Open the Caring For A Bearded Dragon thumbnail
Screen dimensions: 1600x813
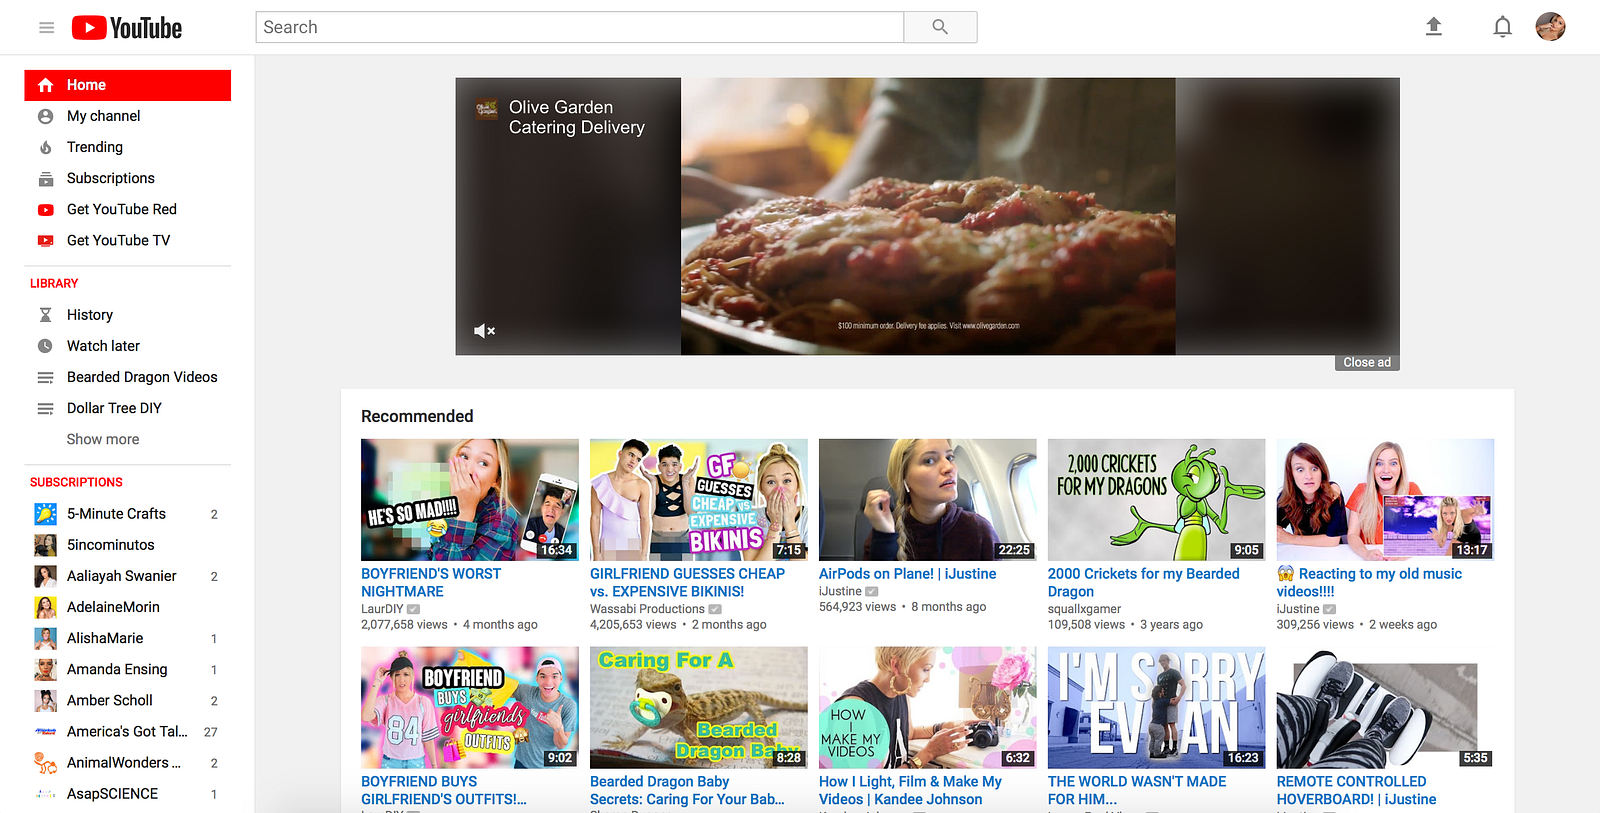(699, 708)
